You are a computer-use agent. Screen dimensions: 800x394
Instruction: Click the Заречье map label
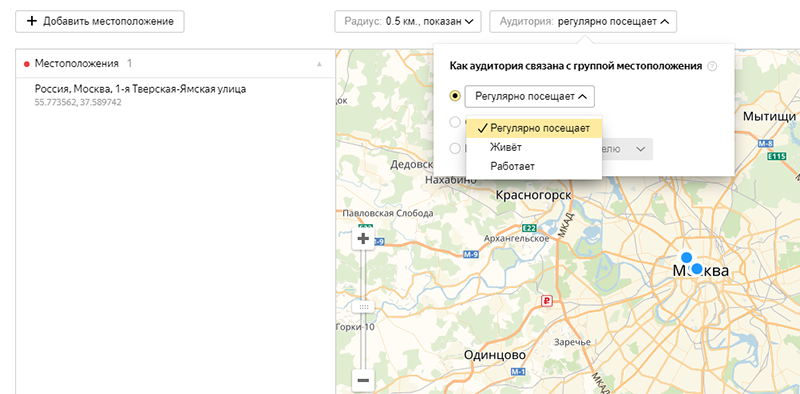pos(572,342)
